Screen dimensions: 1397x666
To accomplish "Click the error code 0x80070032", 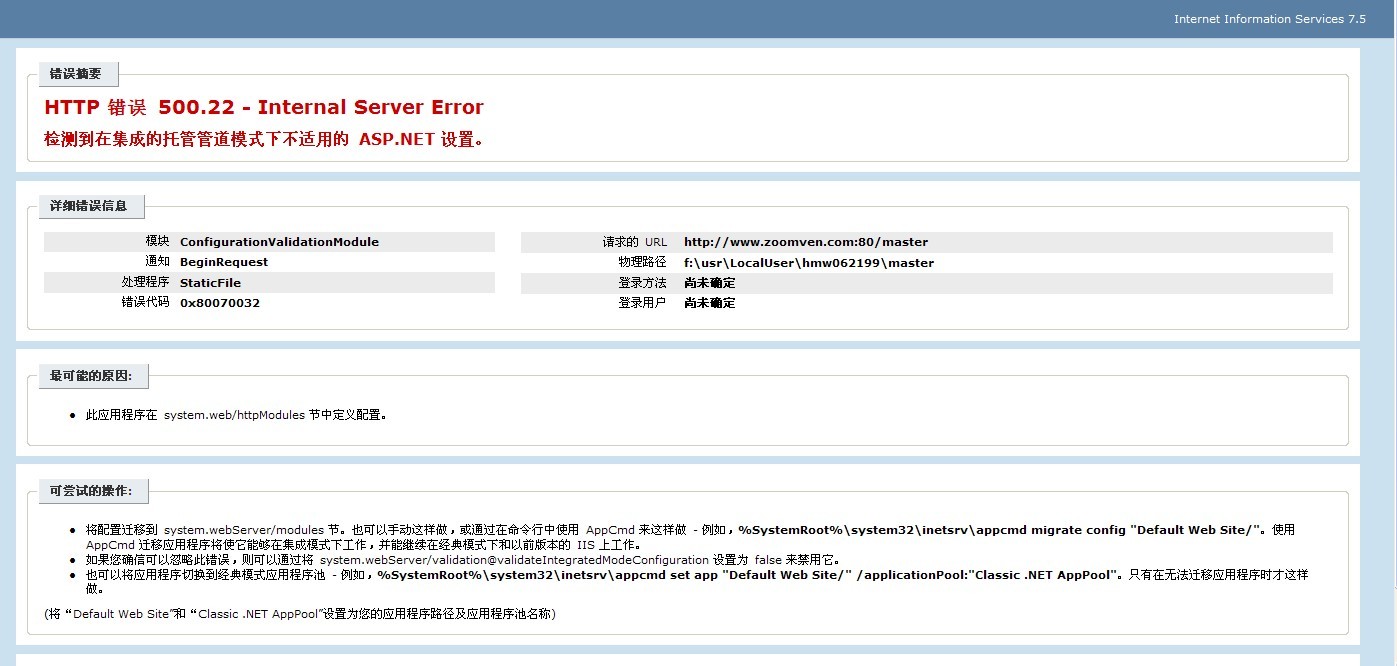I will 220,303.
